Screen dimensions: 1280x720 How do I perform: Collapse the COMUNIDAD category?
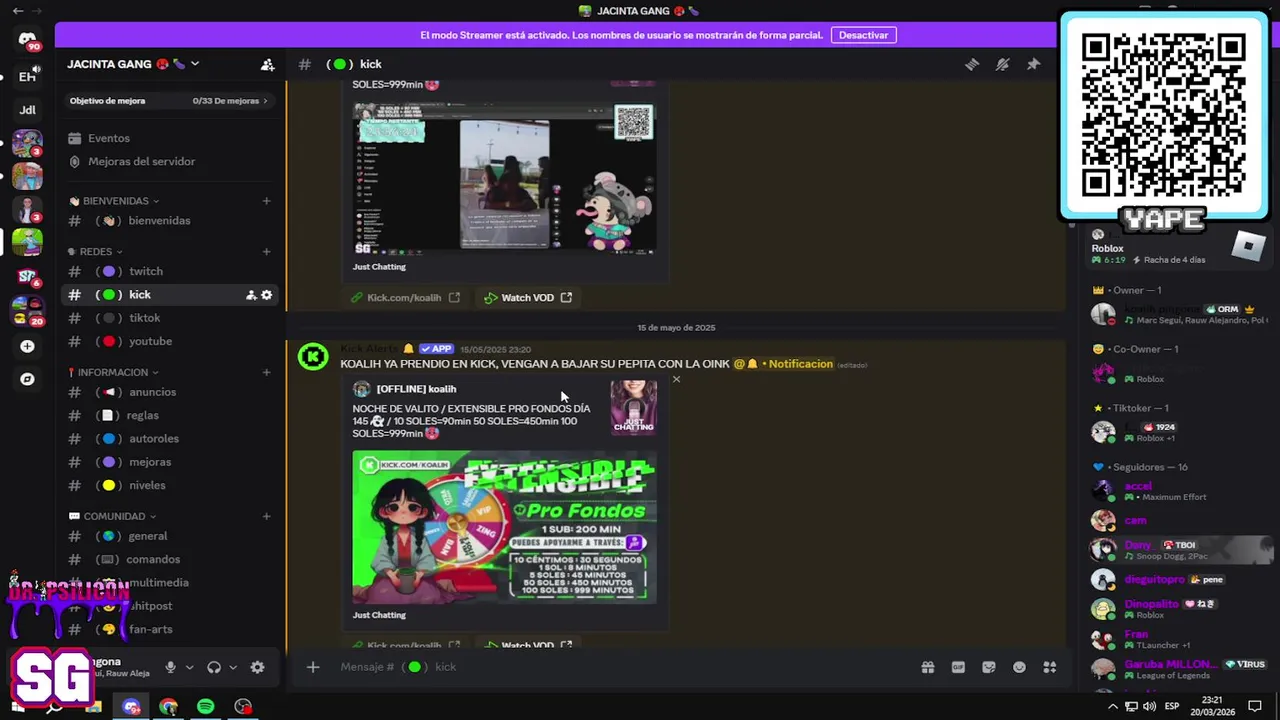pyautogui.click(x=114, y=516)
